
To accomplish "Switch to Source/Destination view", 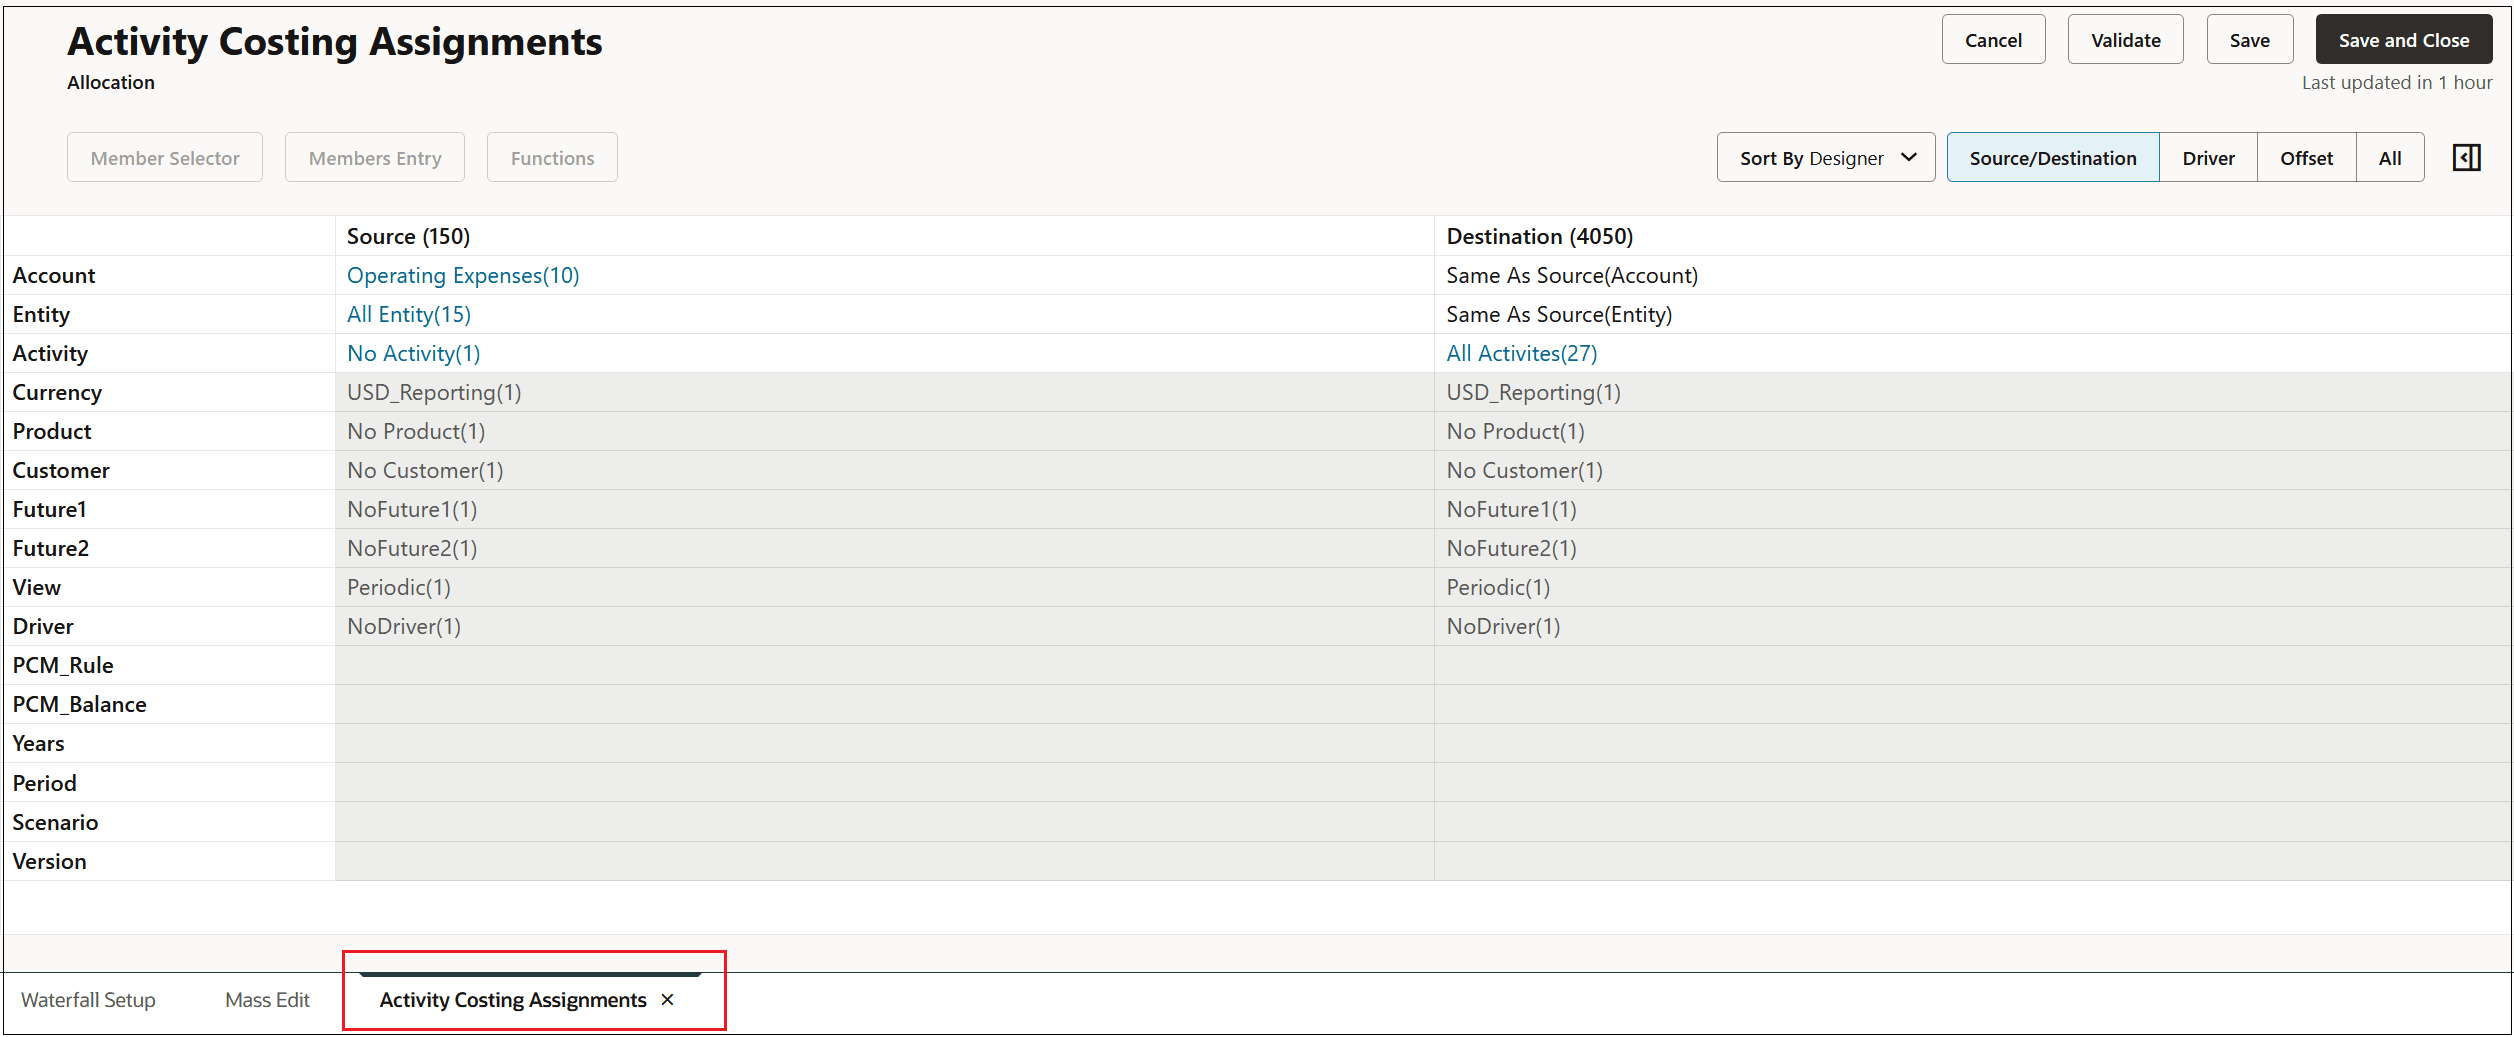I will coord(2051,157).
